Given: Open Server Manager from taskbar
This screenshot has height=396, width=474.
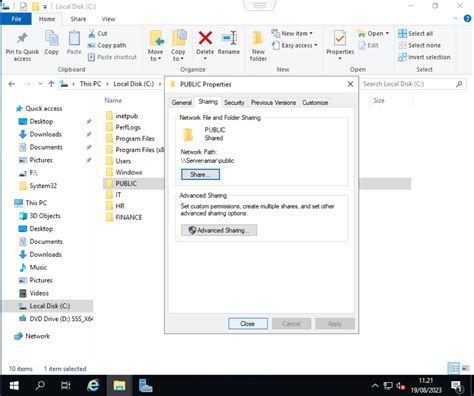Looking at the screenshot, I should (145, 386).
